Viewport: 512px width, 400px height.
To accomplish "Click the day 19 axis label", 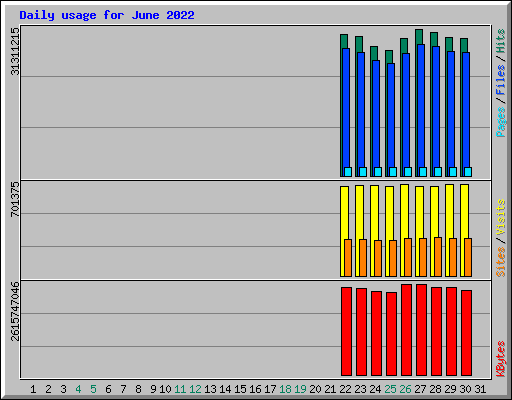I will (300, 389).
